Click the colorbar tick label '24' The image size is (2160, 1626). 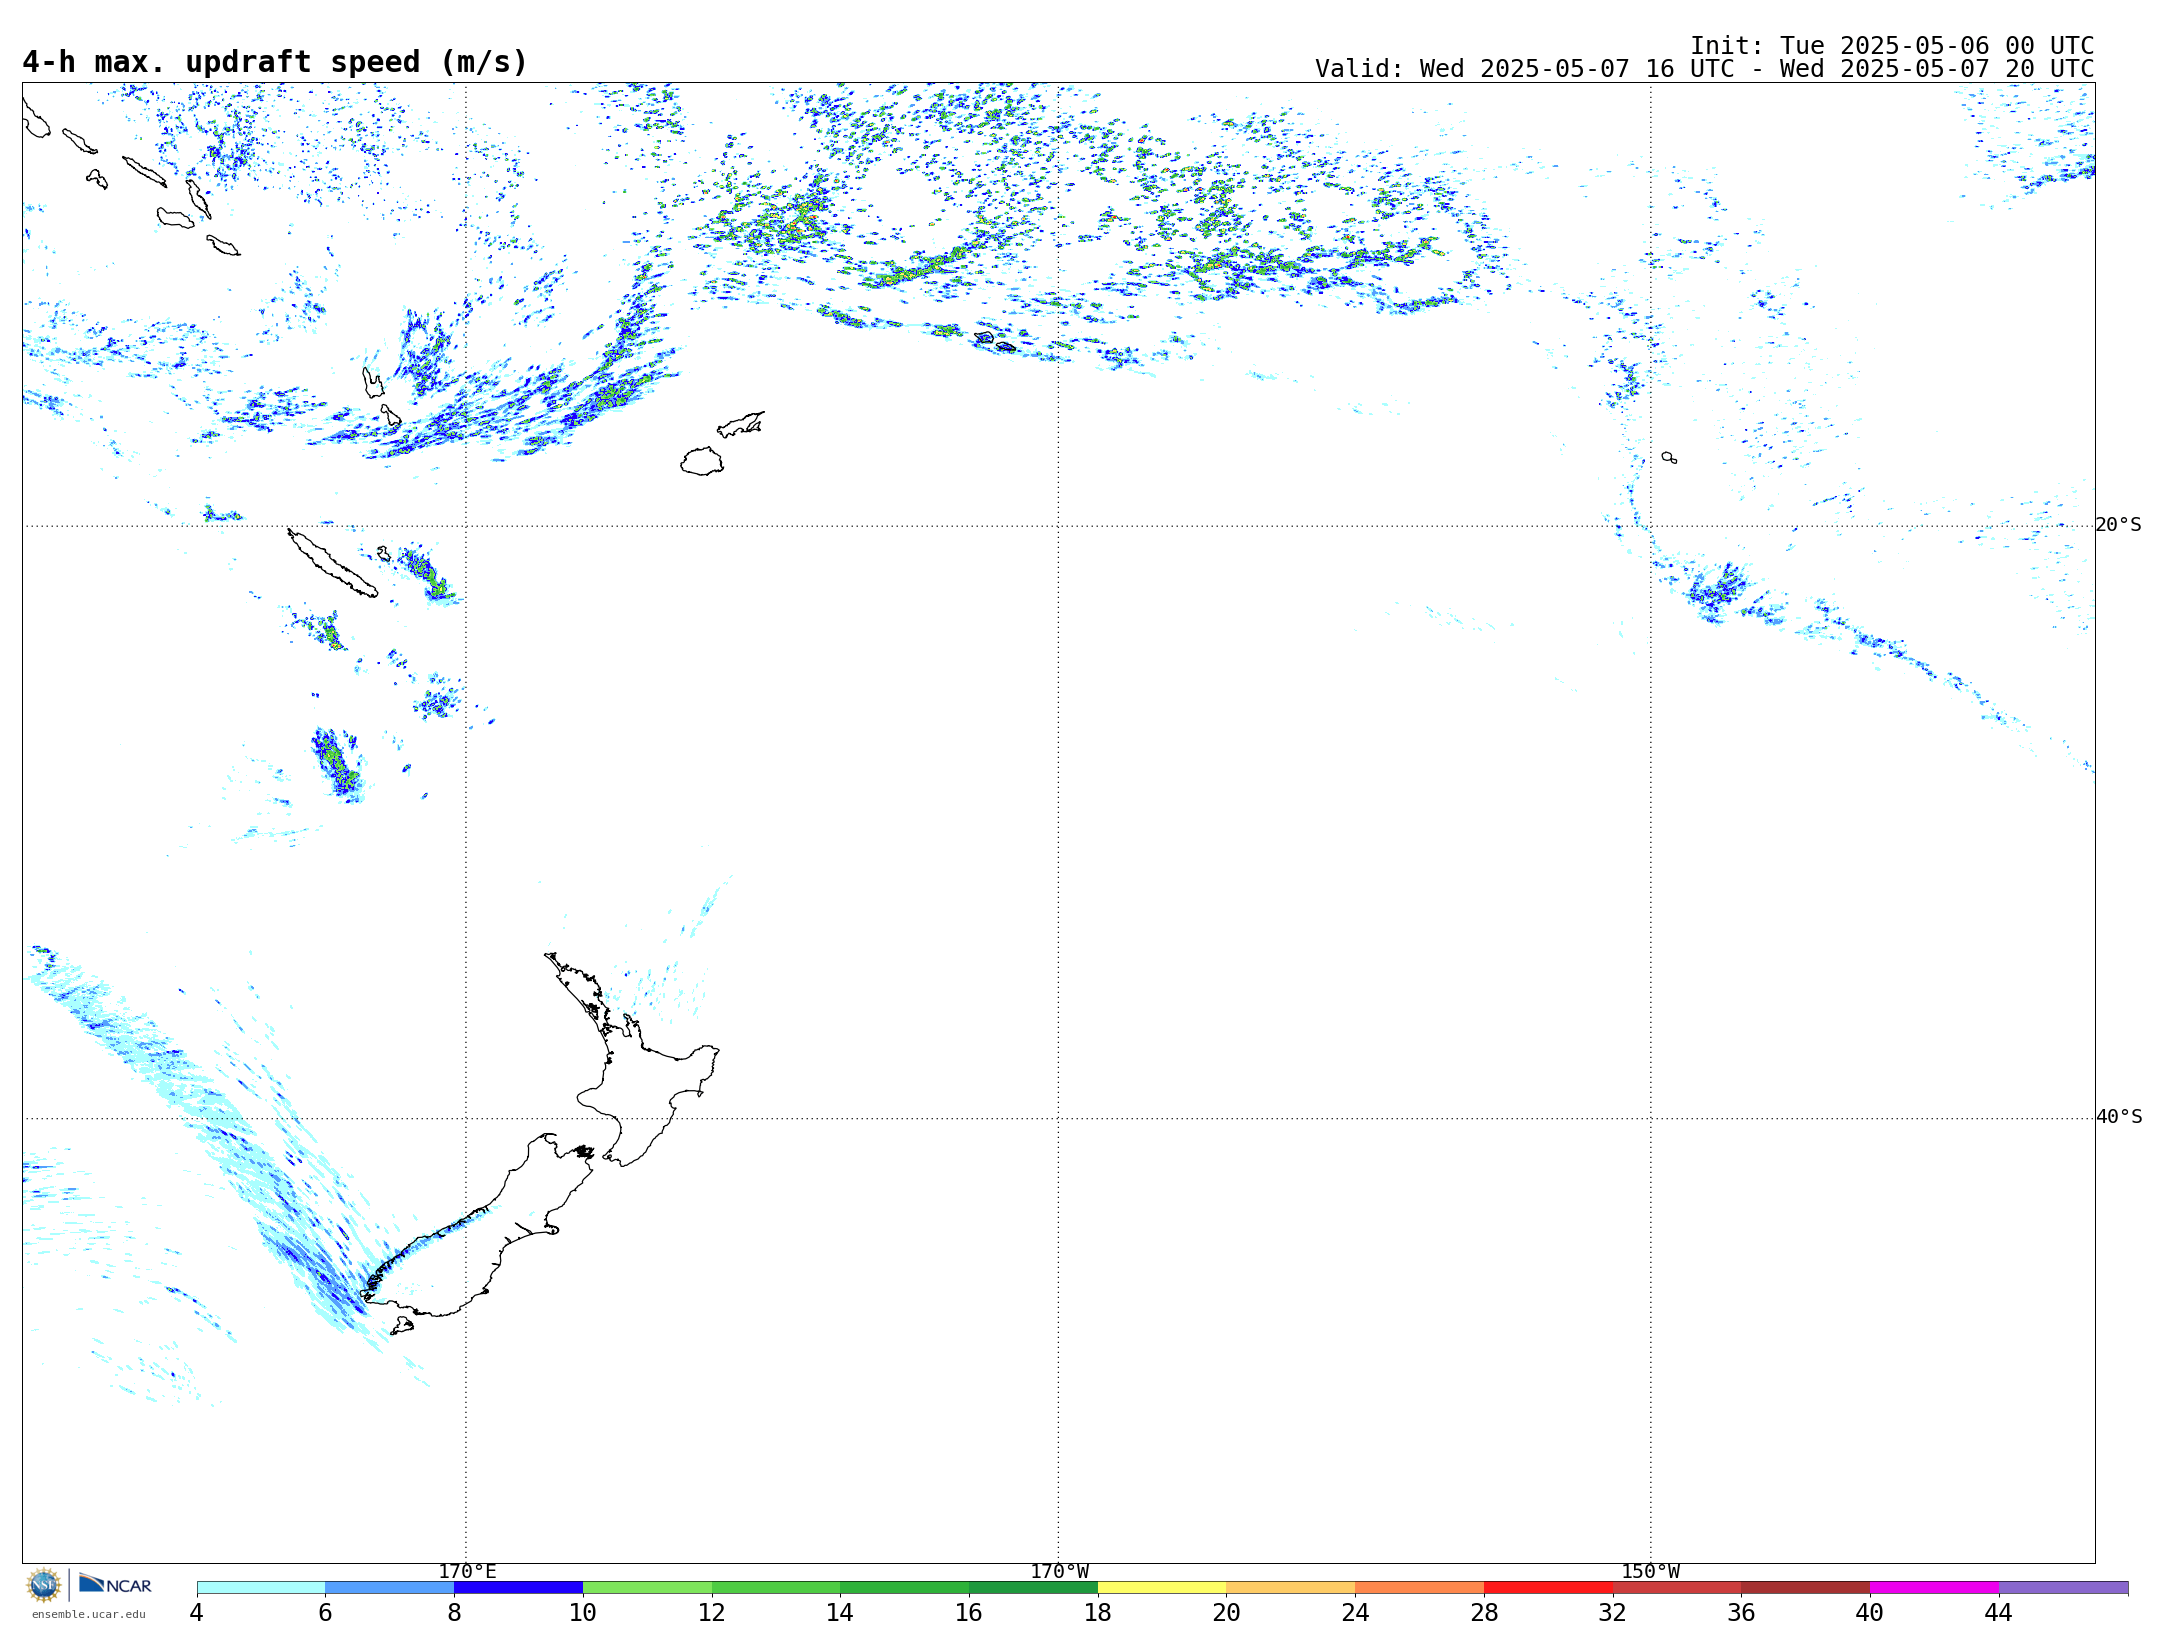tap(1355, 1613)
